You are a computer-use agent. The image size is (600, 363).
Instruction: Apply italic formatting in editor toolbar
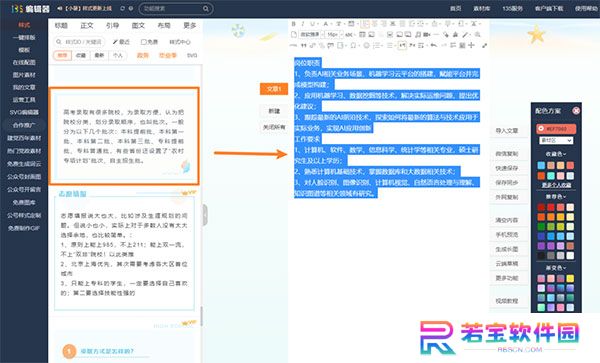pyautogui.click(x=303, y=24)
